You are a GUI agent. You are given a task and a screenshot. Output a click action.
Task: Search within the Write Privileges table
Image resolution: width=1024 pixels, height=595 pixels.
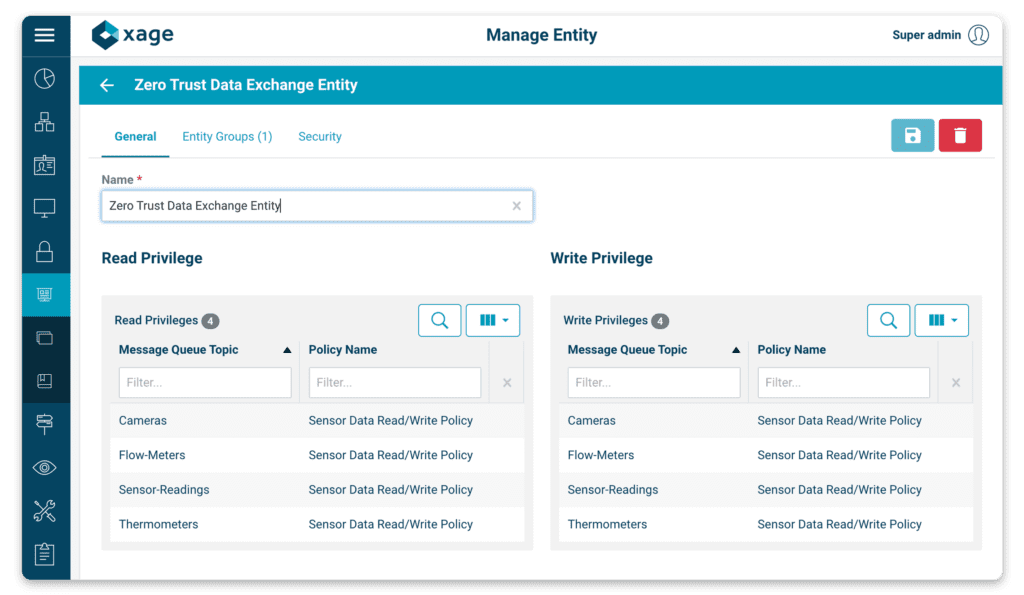click(888, 320)
